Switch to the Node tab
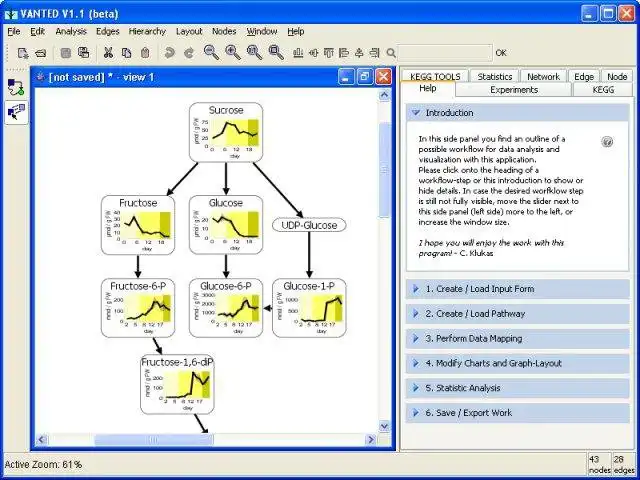 [617, 76]
